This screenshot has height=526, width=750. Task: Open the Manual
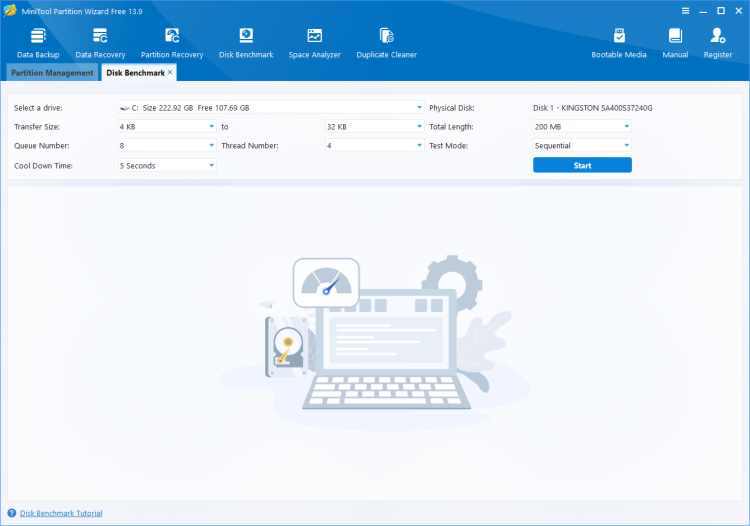(675, 43)
